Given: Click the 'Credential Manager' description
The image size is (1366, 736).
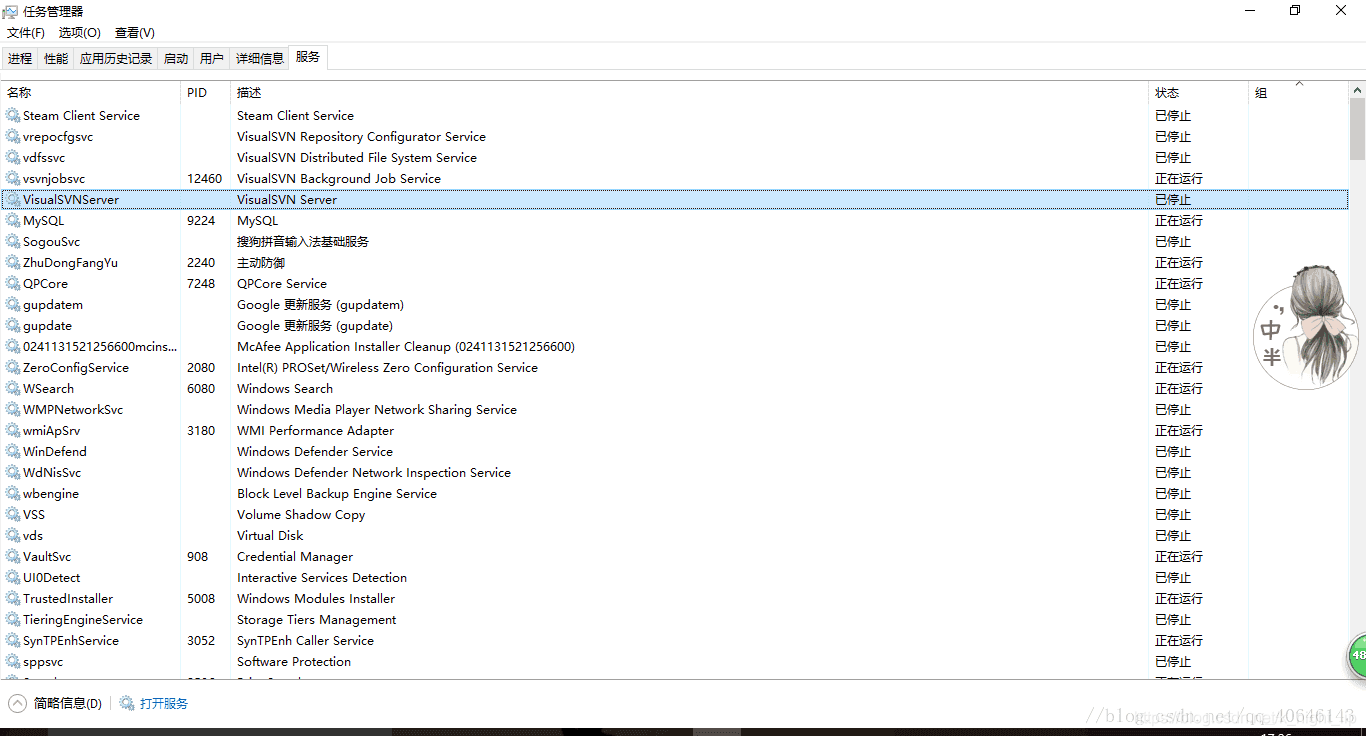Looking at the screenshot, I should (295, 557).
